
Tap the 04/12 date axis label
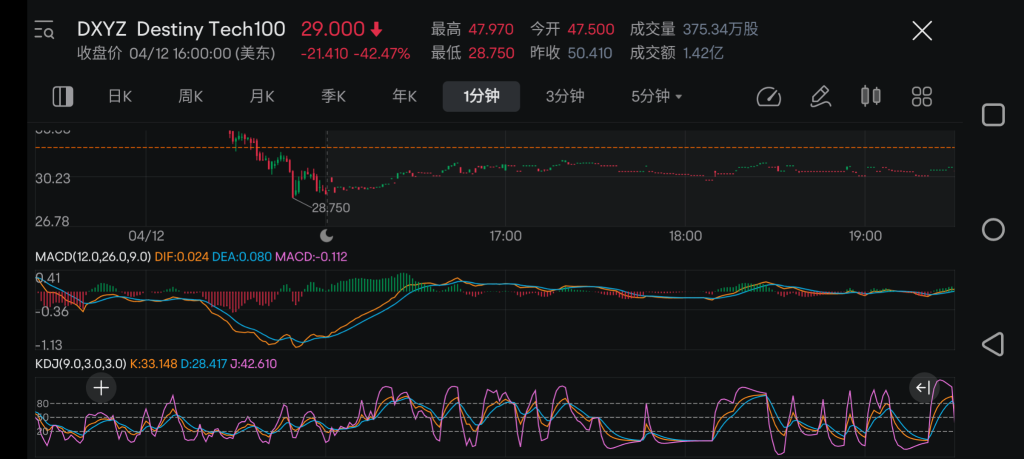pos(146,236)
